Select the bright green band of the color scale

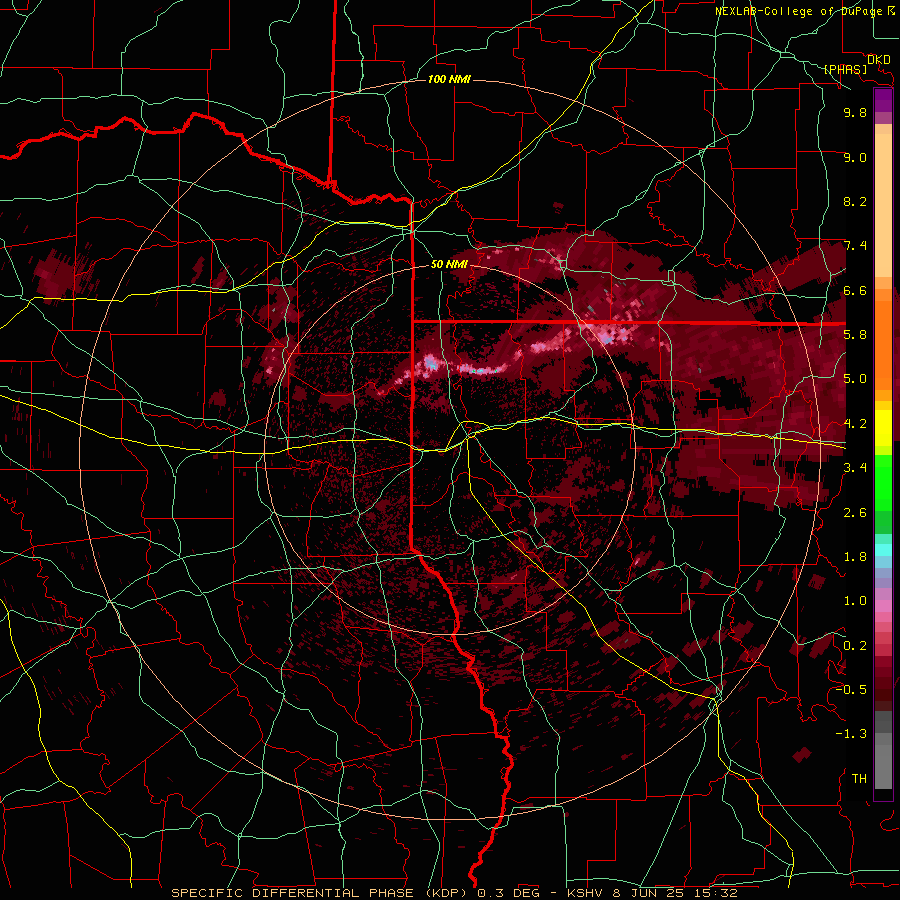[883, 483]
